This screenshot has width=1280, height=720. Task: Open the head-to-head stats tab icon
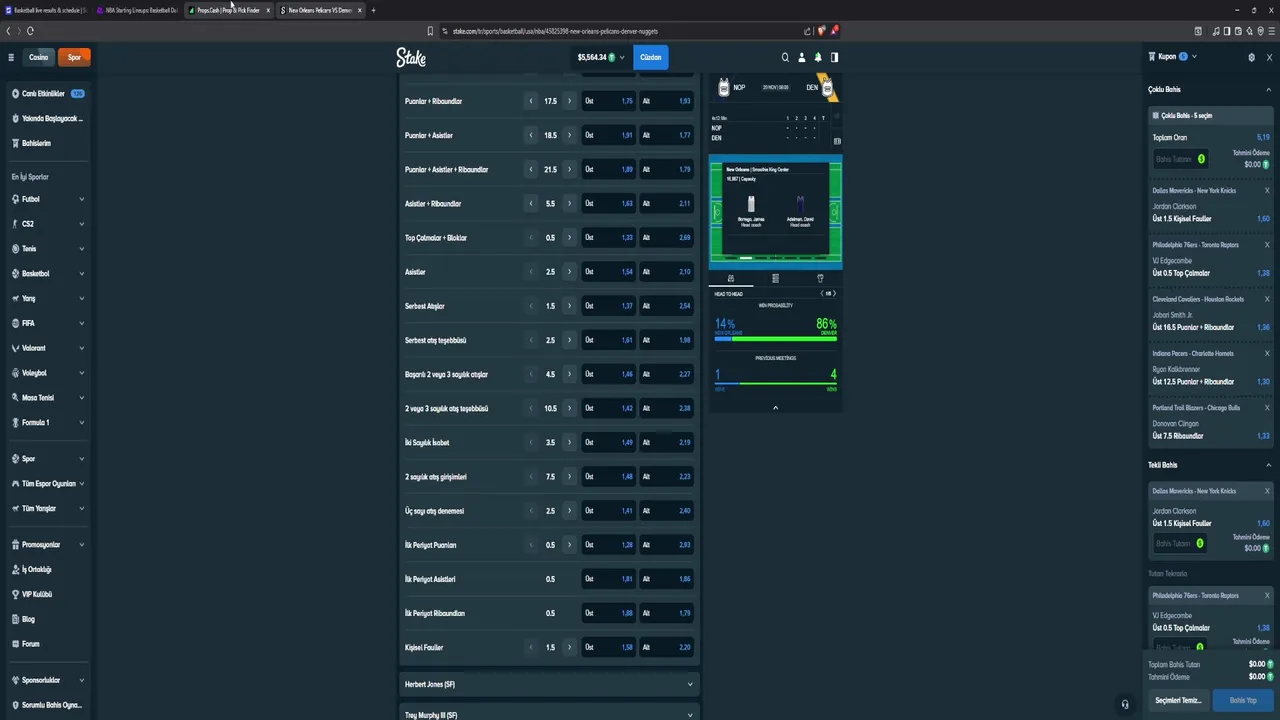(x=731, y=278)
